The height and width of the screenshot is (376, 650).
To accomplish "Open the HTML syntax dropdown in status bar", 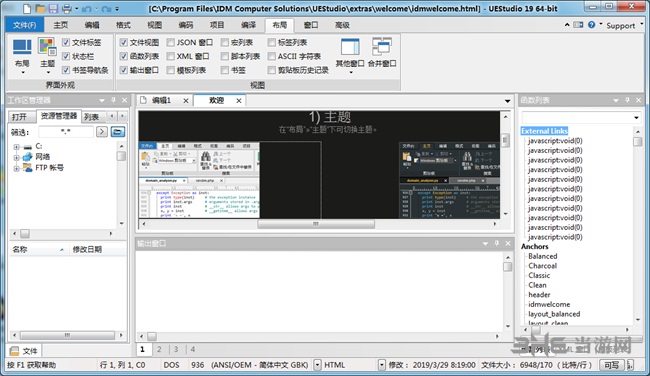I will click(381, 365).
